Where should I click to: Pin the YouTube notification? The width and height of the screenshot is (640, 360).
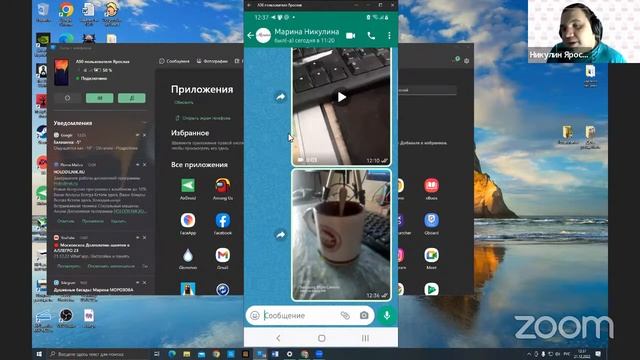point(138,238)
